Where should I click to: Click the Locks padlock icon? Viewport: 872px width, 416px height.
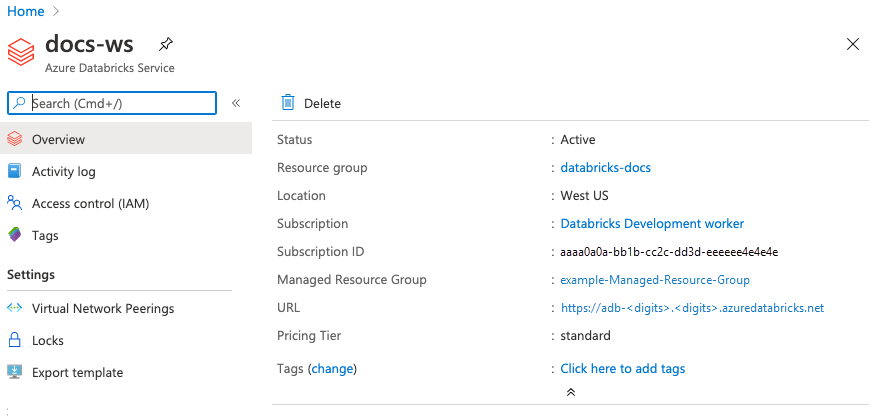coord(14,339)
